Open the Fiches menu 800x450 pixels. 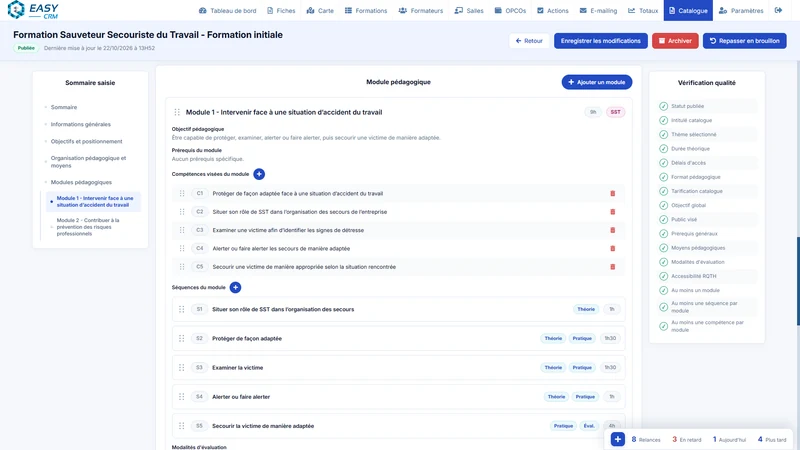(281, 10)
